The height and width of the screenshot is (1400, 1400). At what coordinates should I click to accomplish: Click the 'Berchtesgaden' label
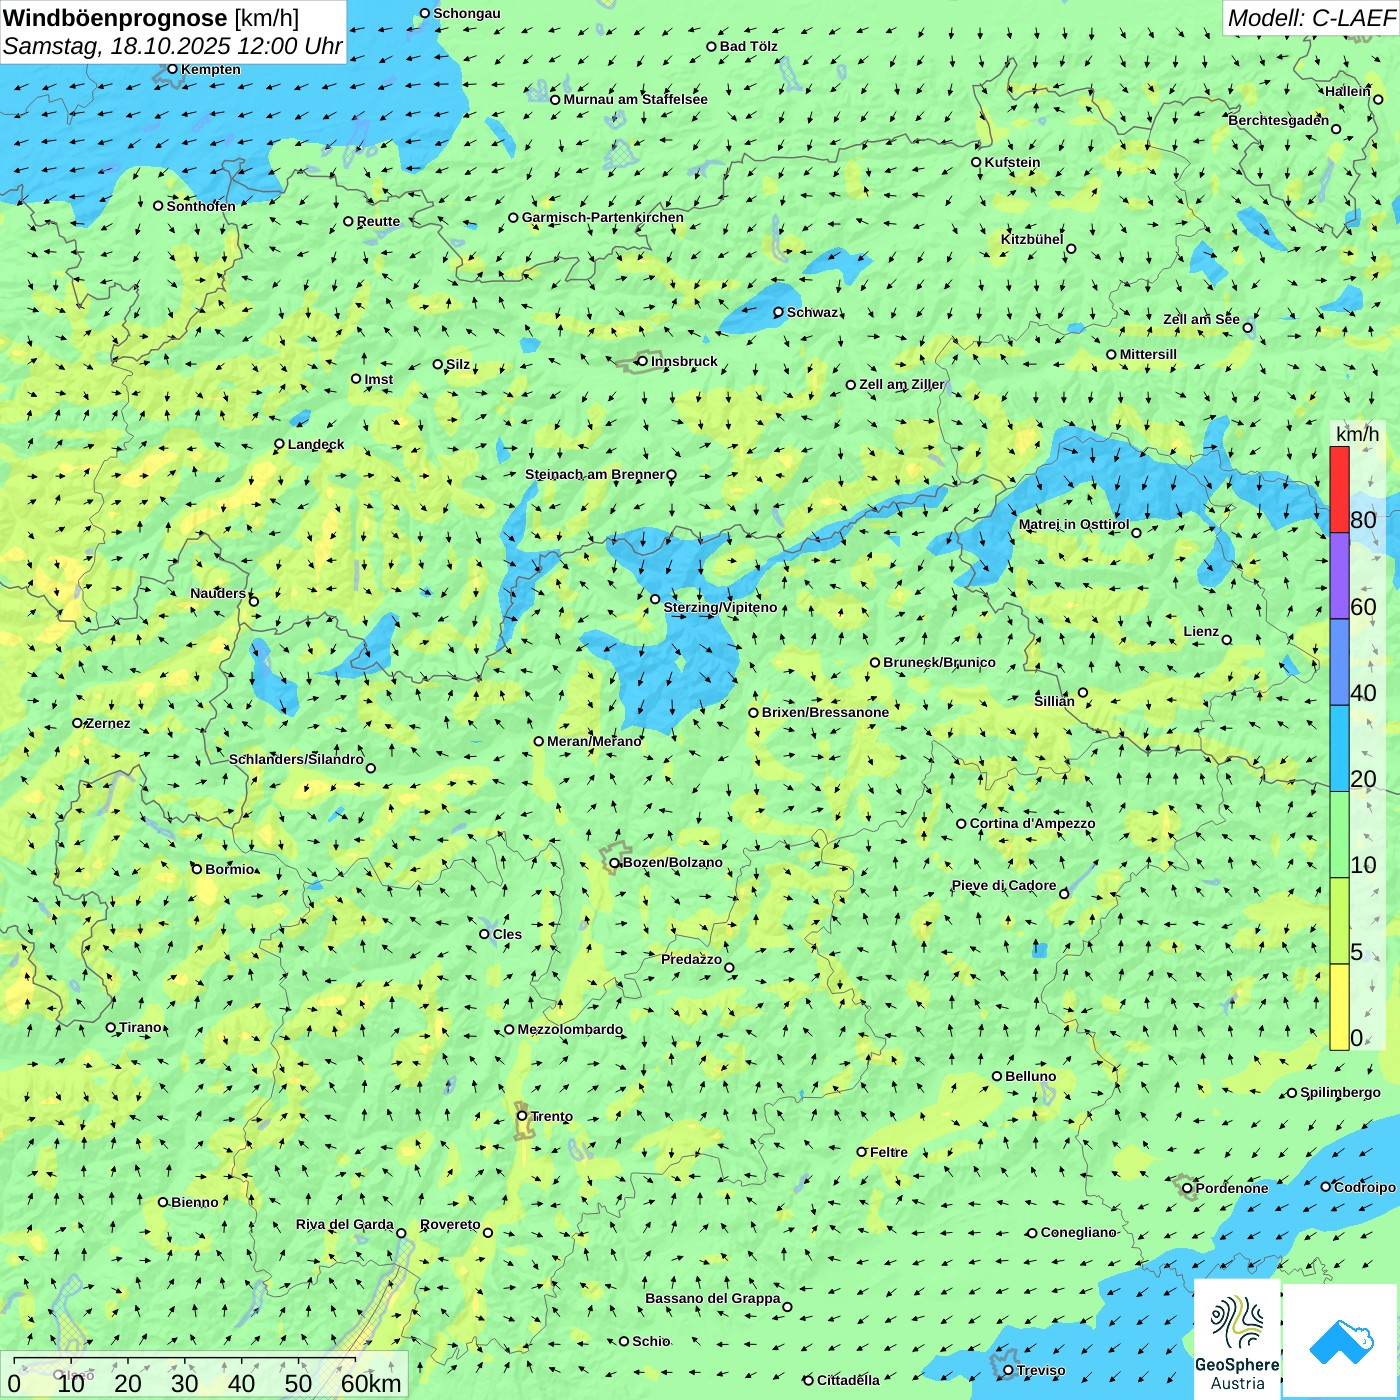pos(1279,120)
